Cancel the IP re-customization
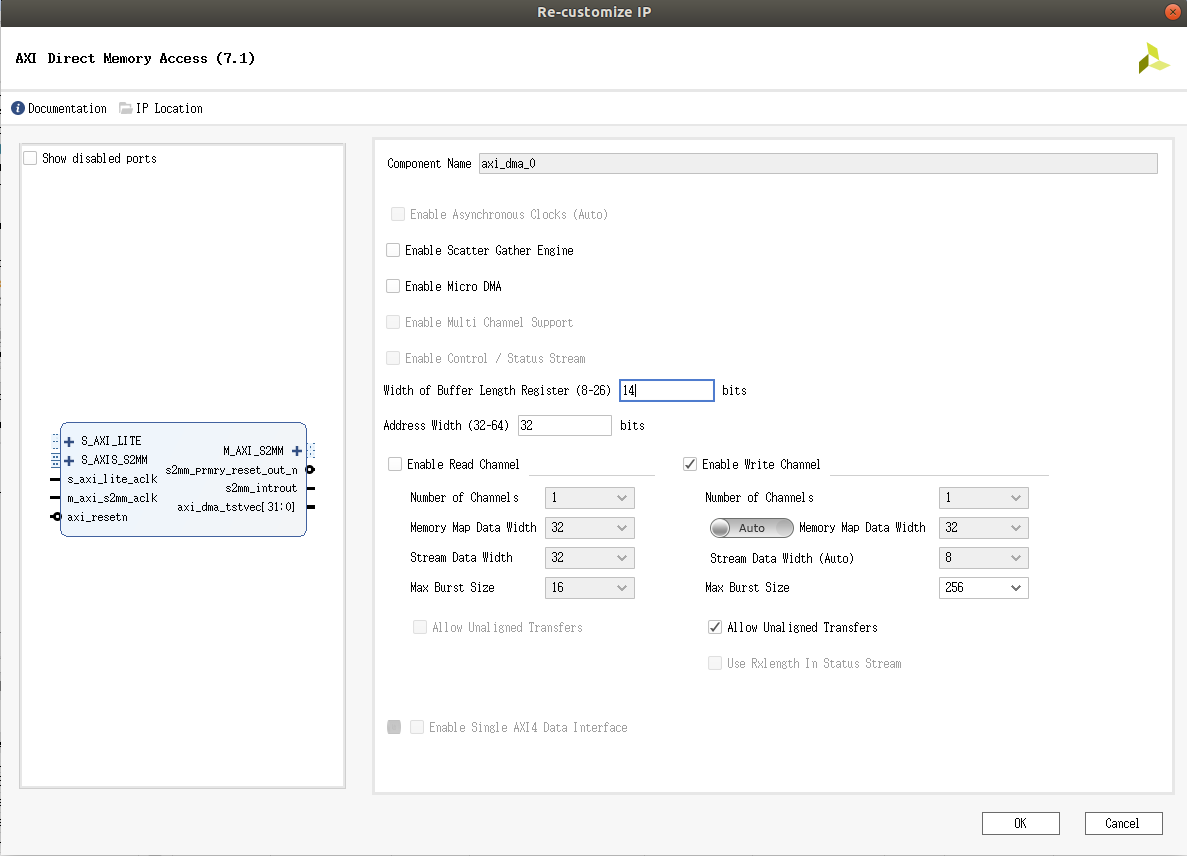Screen dimensions: 1187x856 pyautogui.click(x=1123, y=823)
